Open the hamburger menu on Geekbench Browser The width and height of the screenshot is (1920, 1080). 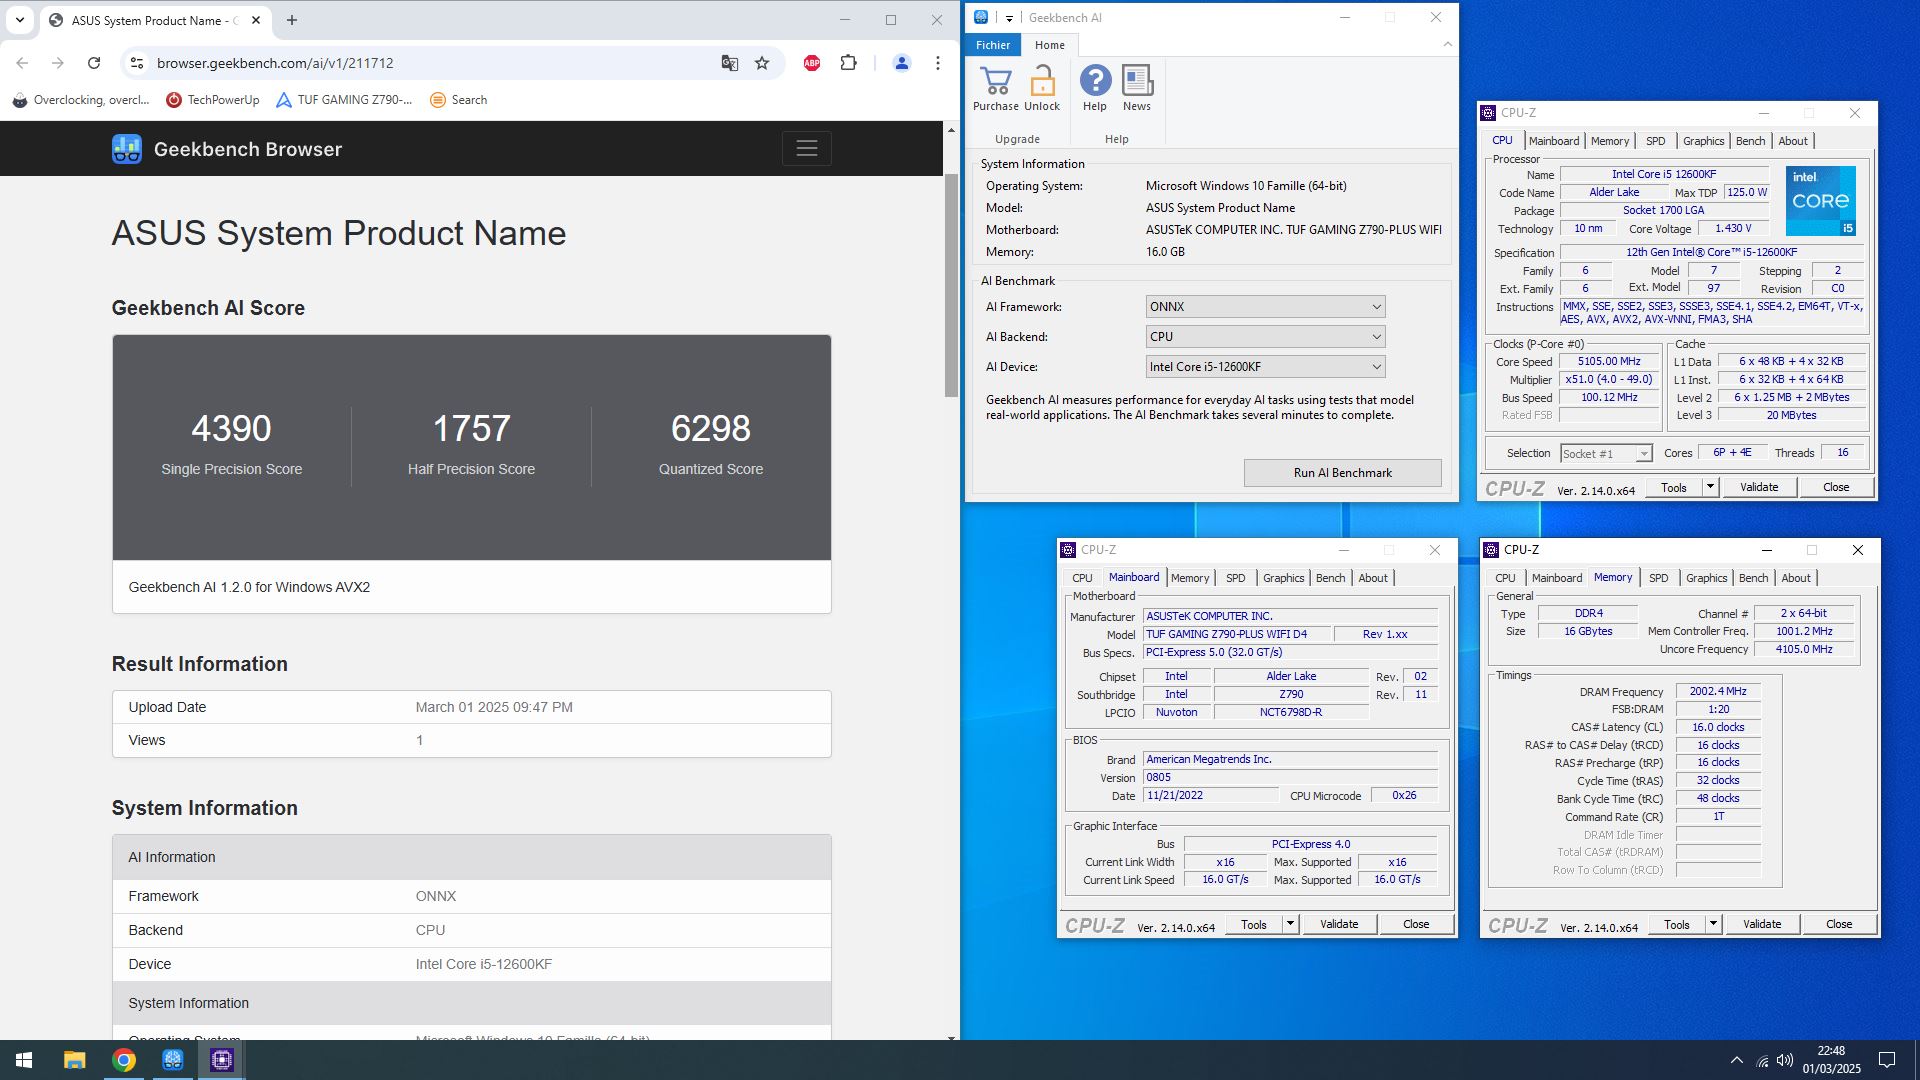(x=807, y=149)
